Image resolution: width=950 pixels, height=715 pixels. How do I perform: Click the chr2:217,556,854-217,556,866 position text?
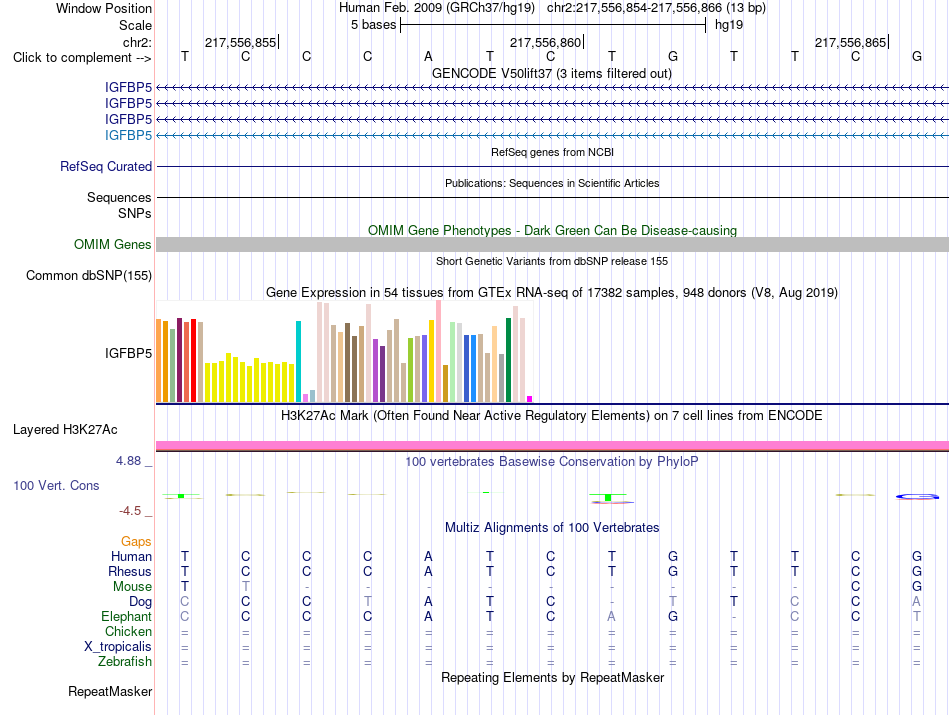tap(634, 8)
